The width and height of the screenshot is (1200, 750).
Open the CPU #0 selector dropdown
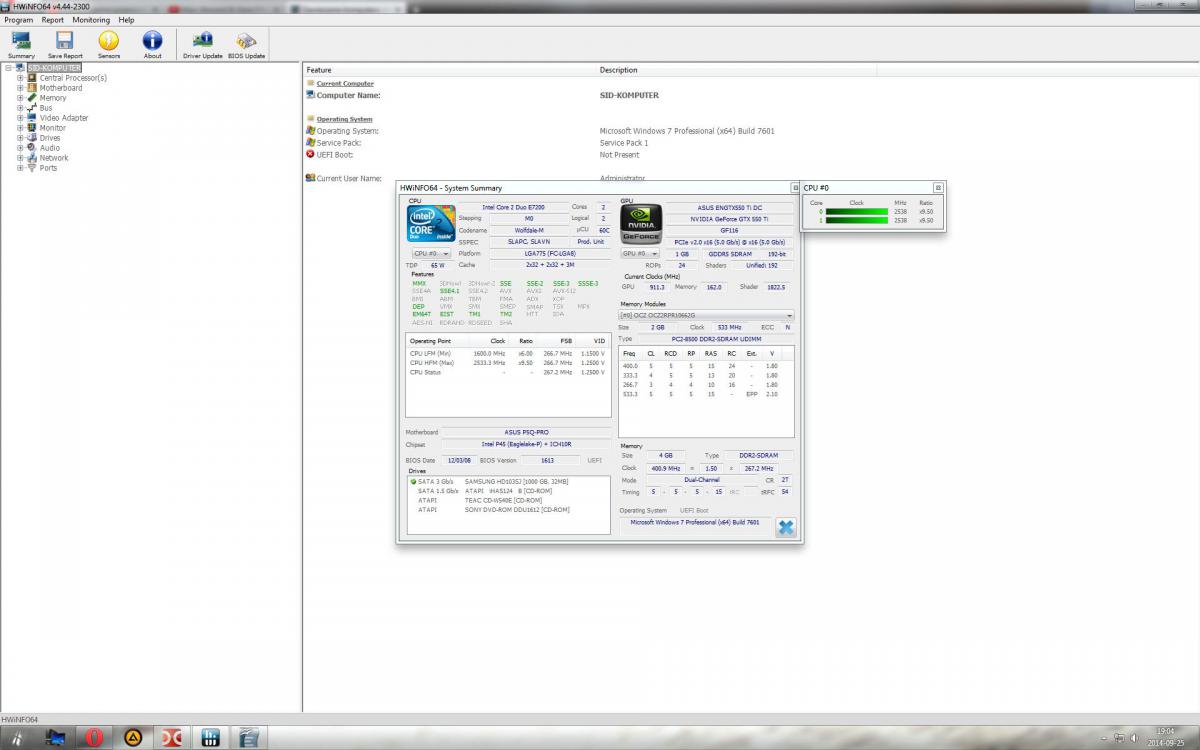pos(431,254)
